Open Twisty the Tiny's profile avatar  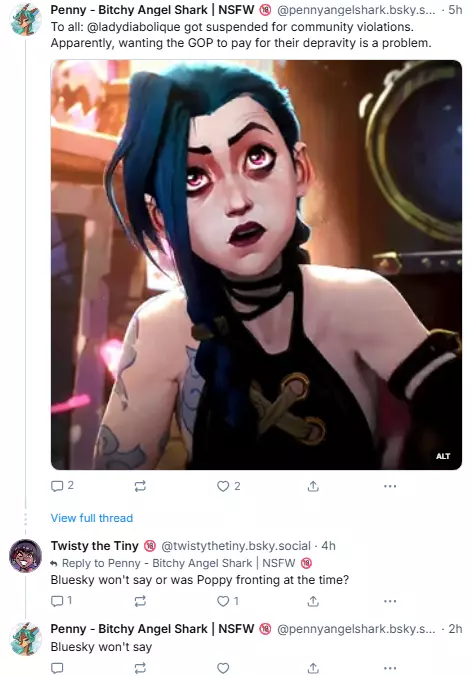[x=25, y=556]
